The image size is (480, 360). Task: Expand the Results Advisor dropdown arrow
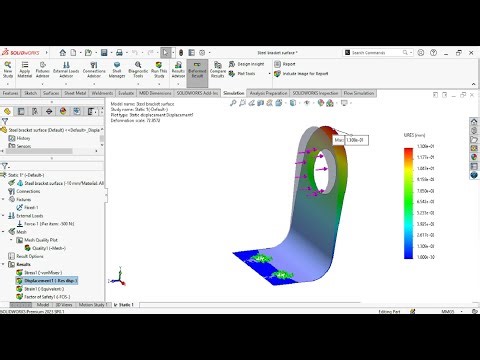[178, 83]
